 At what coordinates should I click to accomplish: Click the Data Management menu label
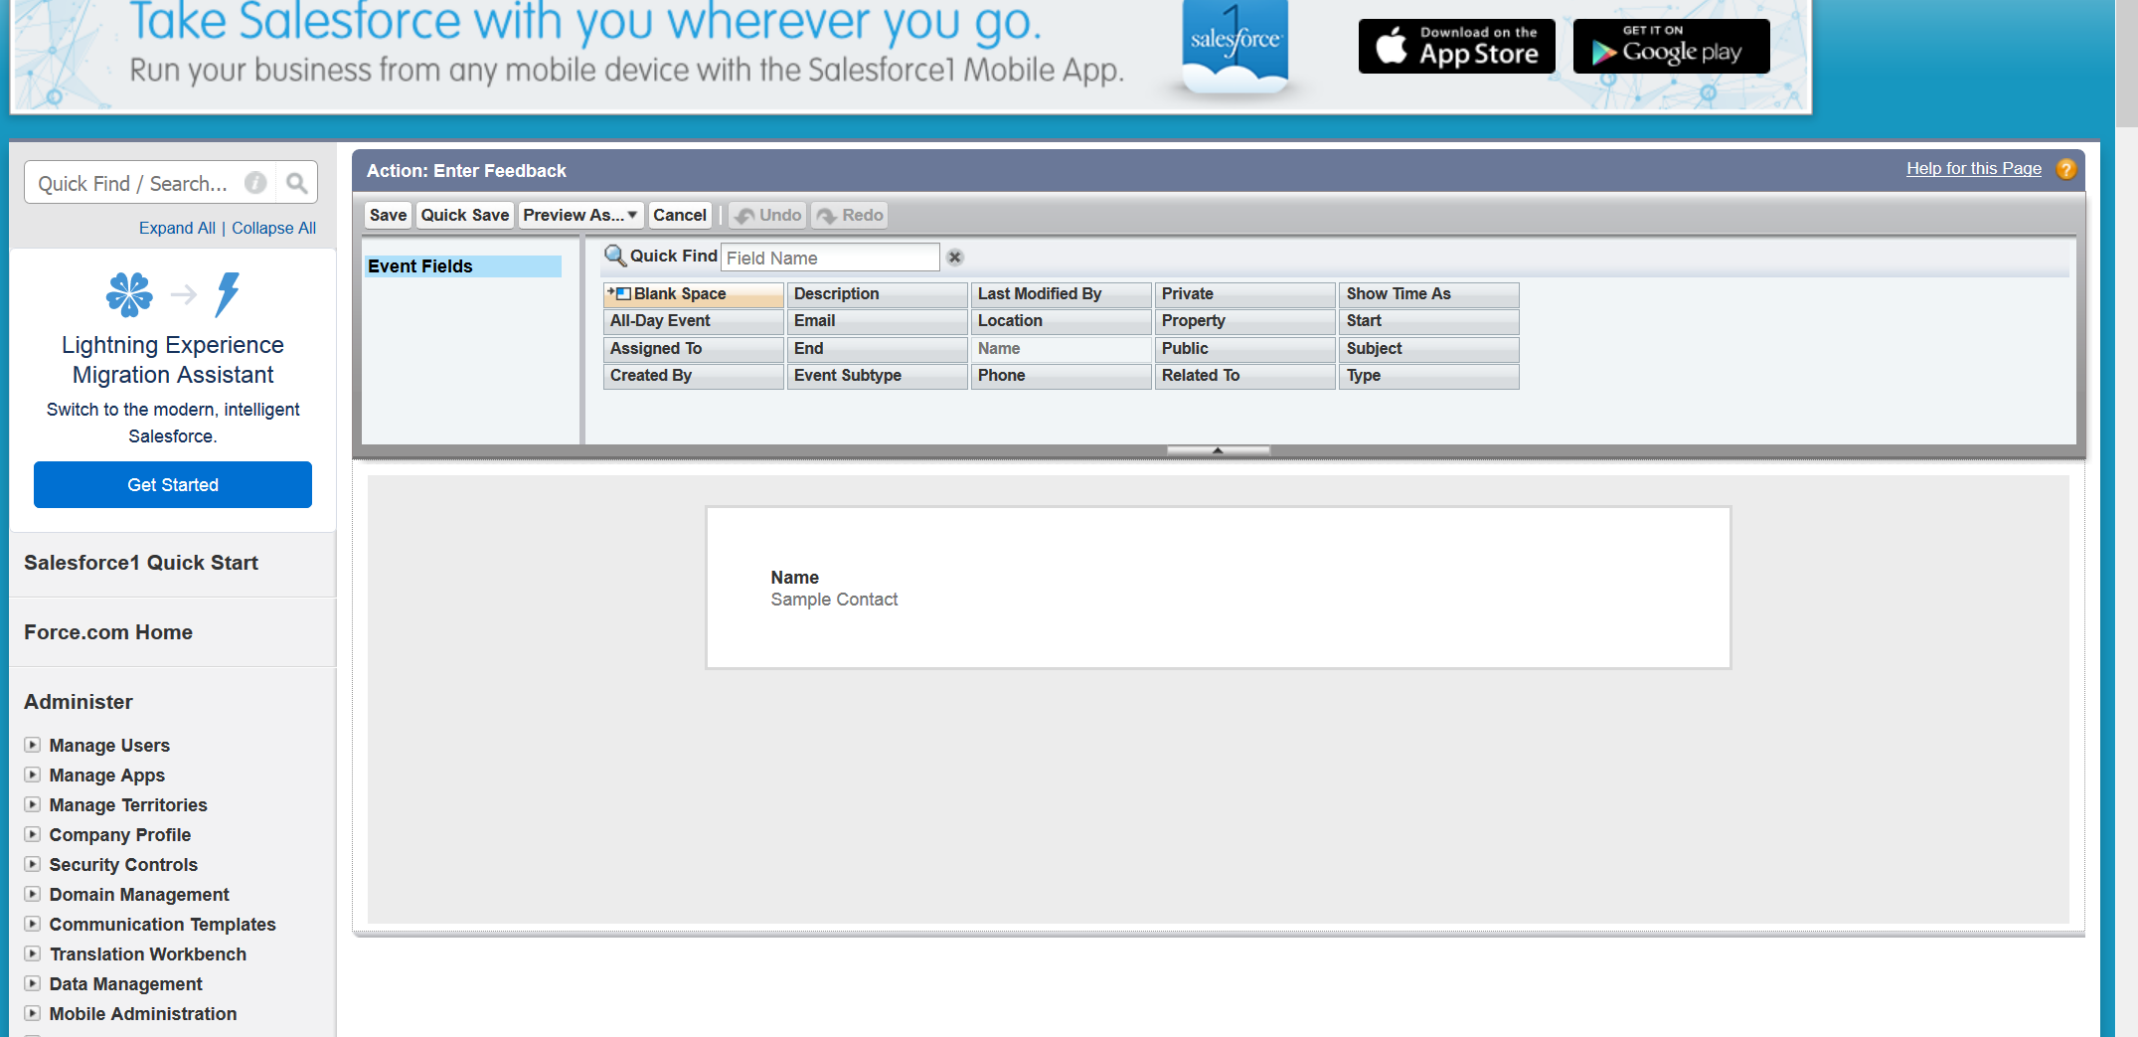coord(126,984)
